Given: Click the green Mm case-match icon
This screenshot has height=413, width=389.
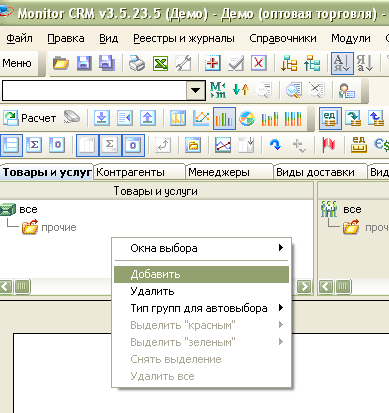Looking at the screenshot, I should tap(218, 90).
